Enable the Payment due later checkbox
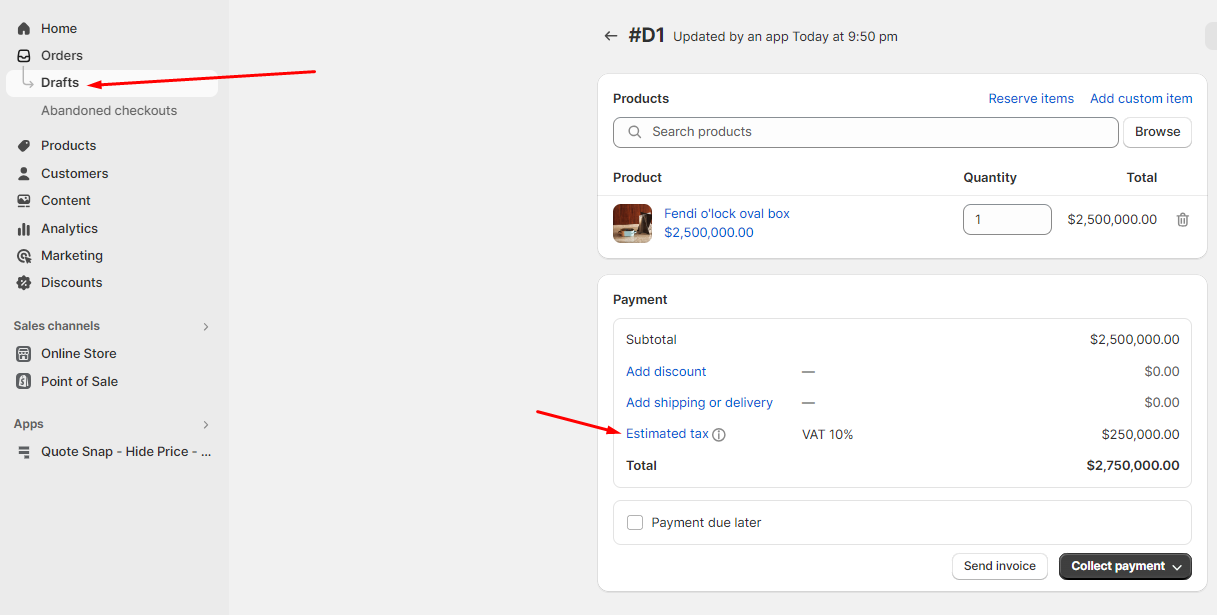The image size is (1217, 615). 635,523
